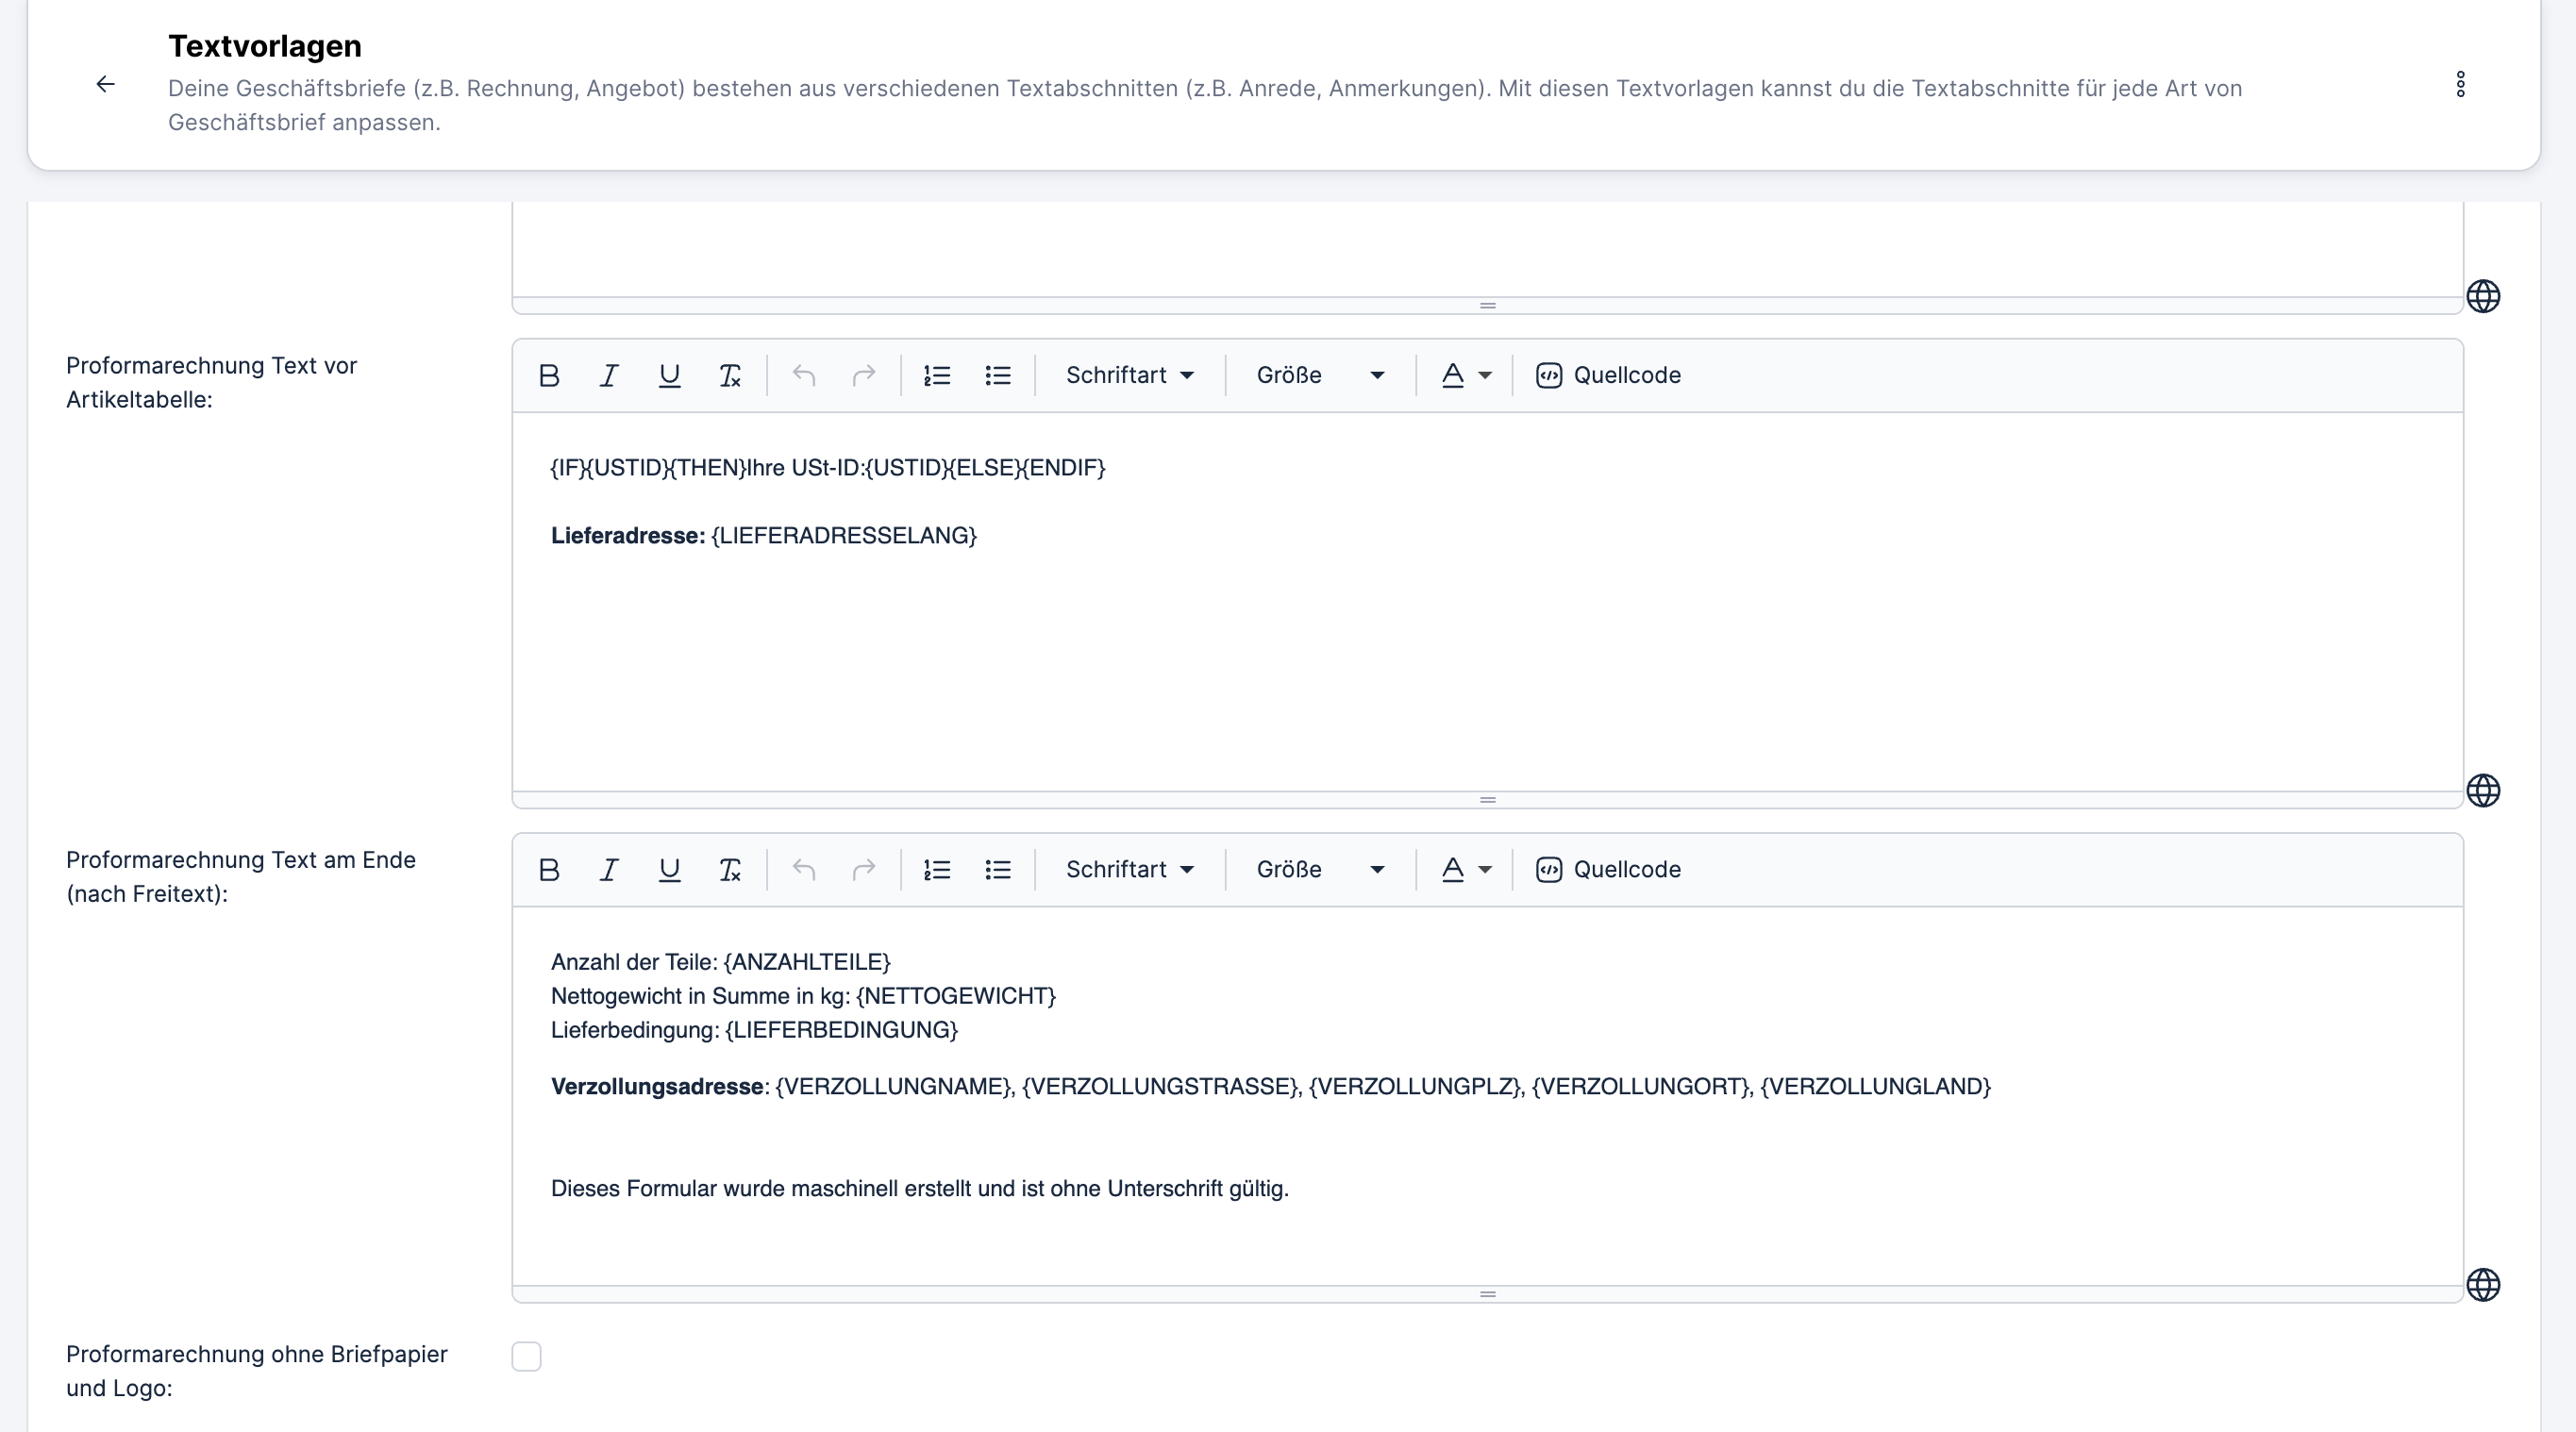Open Größe dropdown in 'Text vor Artikeltabelle' editor
The height and width of the screenshot is (1432, 2576).
(1320, 375)
